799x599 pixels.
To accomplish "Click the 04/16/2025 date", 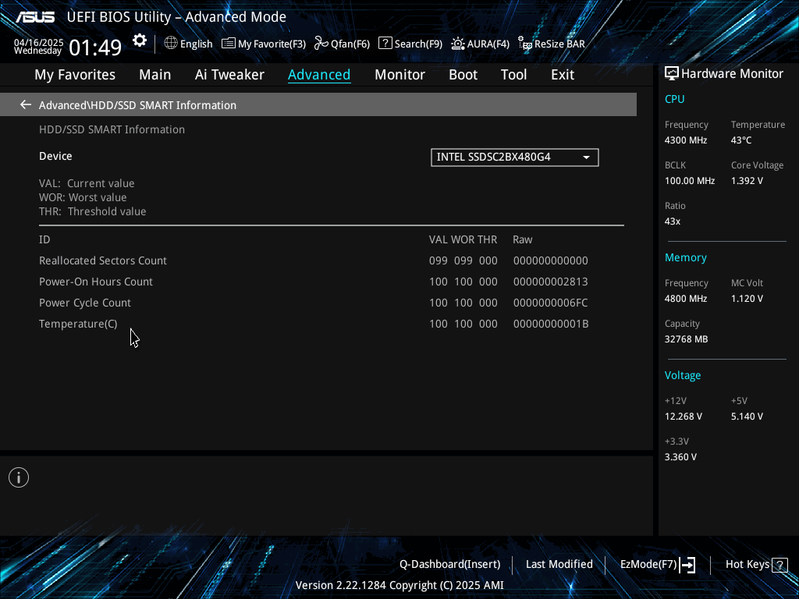I will (x=39, y=42).
